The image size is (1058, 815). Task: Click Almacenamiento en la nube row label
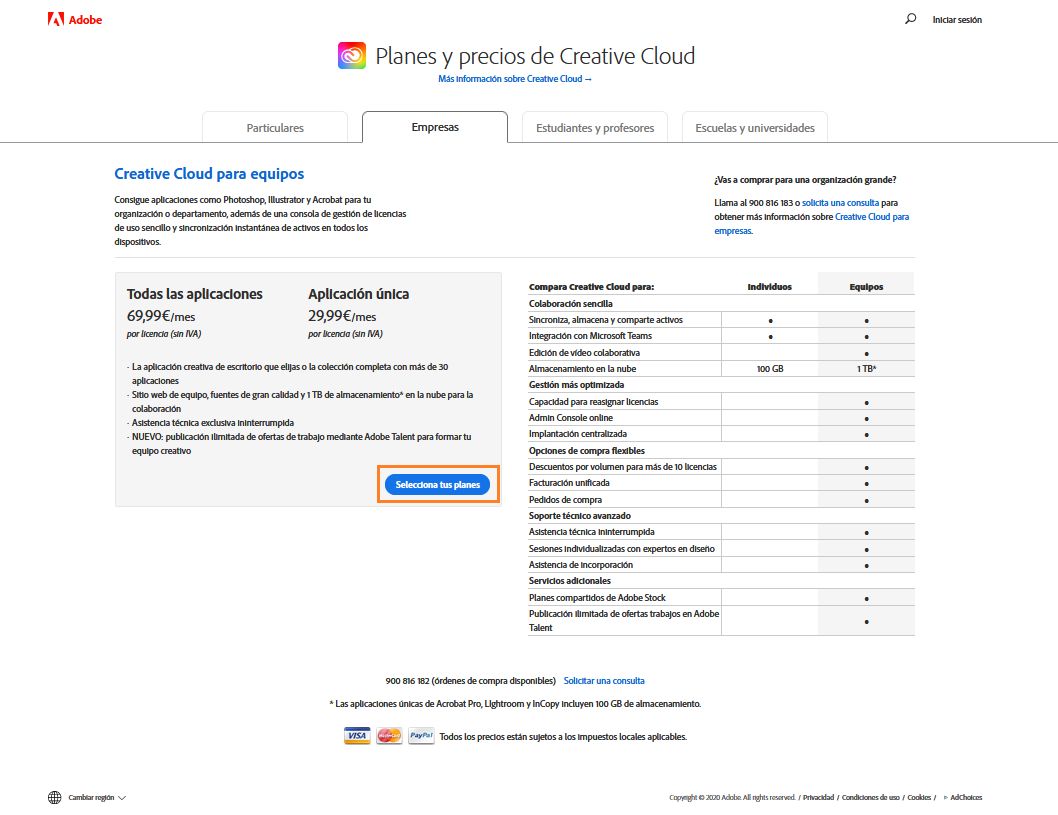pyautogui.click(x=582, y=369)
